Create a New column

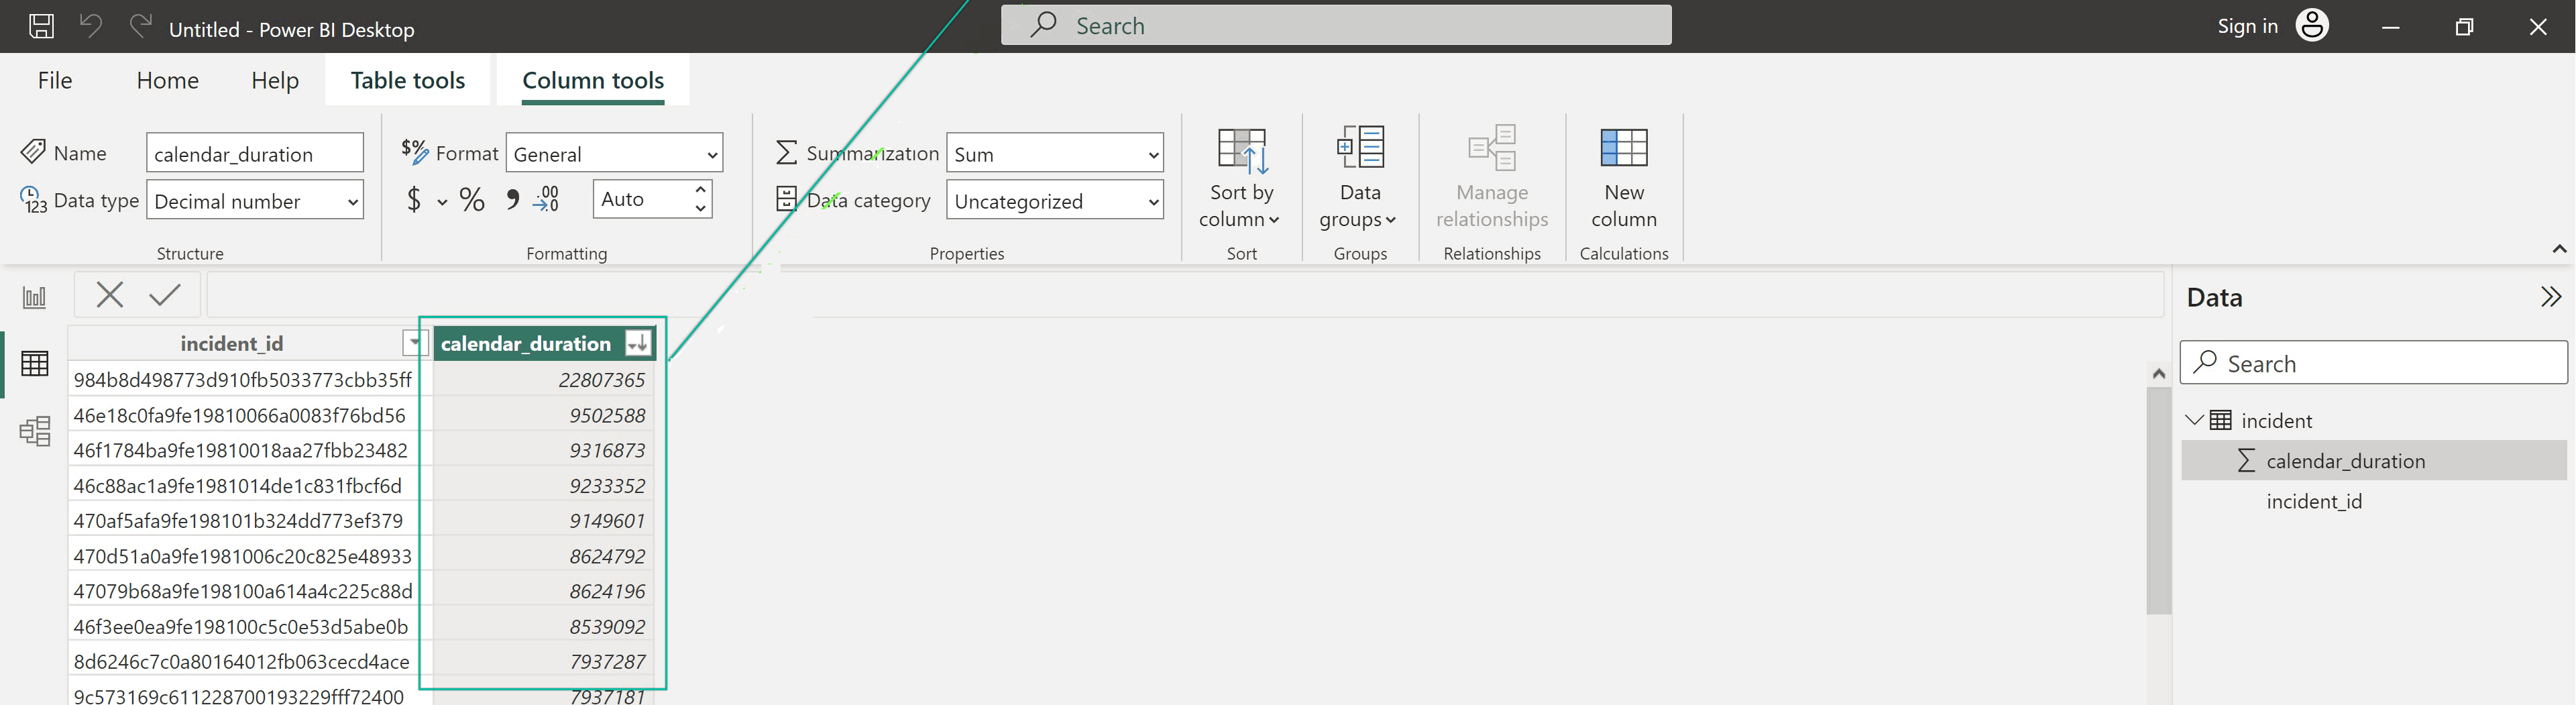point(1623,178)
